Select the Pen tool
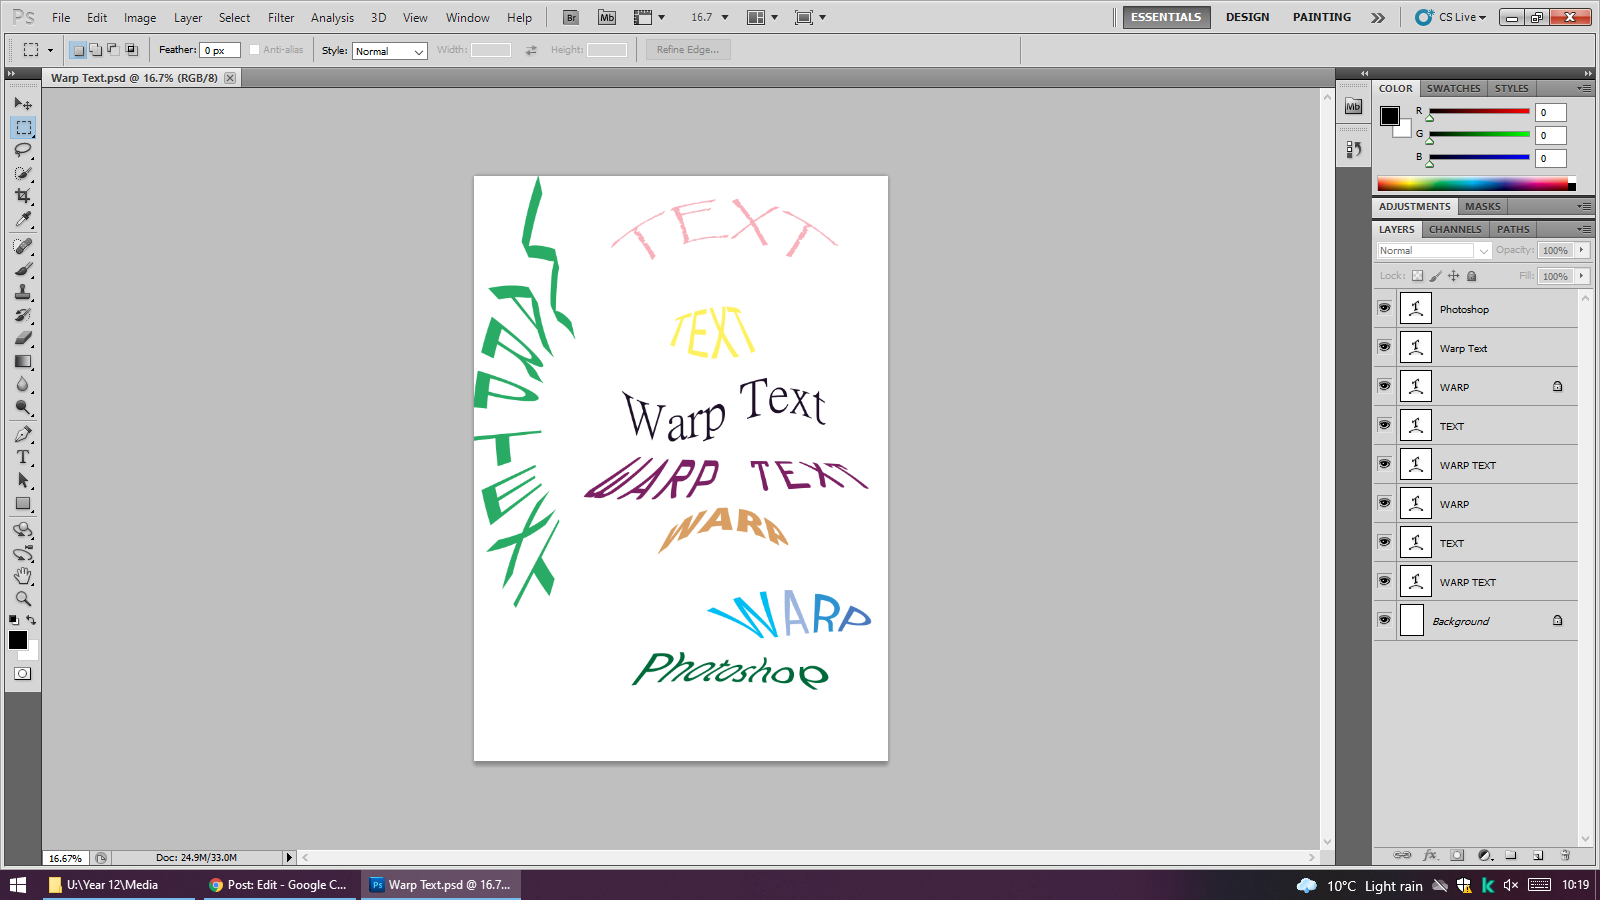The image size is (1600, 900). tap(23, 434)
